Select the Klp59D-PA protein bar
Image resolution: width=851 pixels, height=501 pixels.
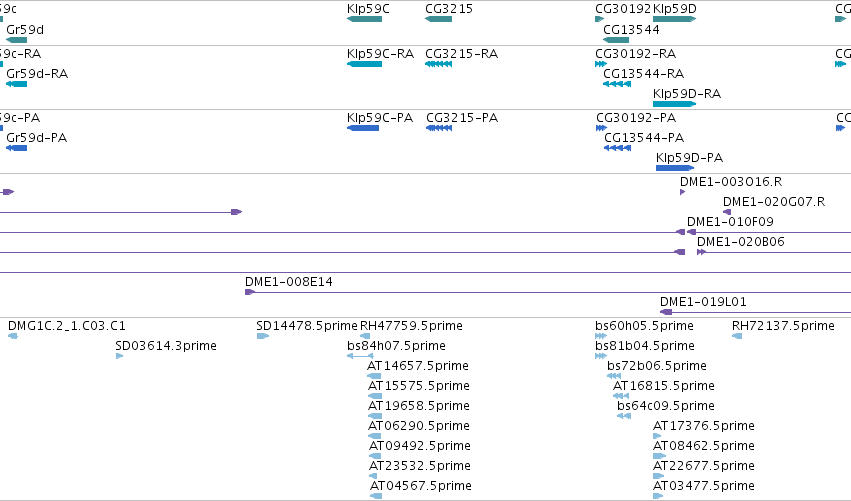(675, 168)
